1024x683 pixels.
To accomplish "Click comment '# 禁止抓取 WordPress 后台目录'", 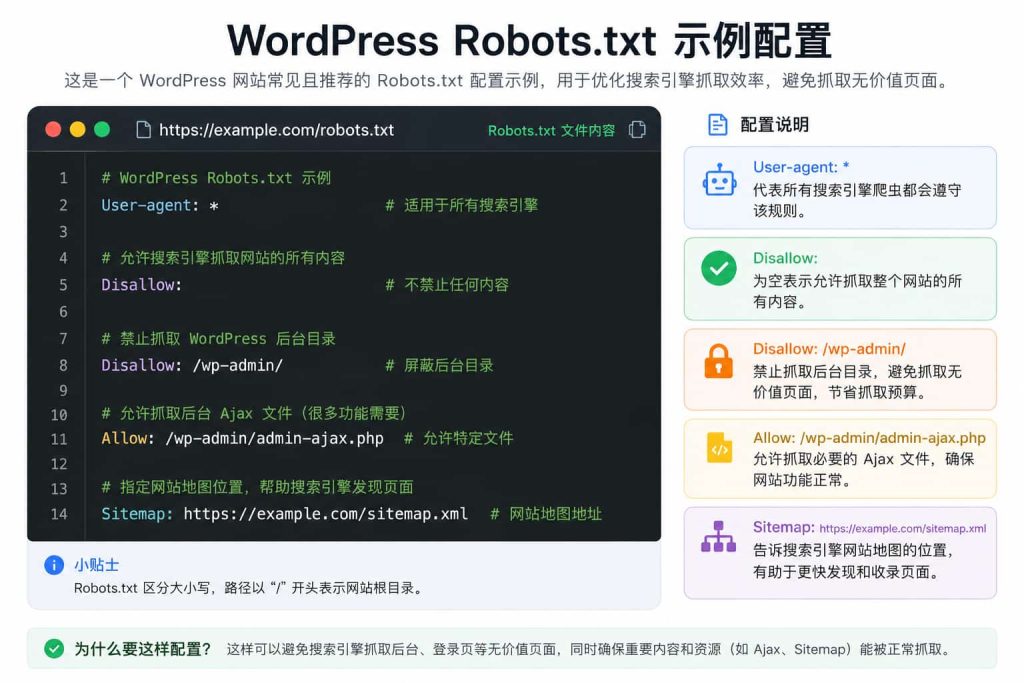I will [218, 338].
